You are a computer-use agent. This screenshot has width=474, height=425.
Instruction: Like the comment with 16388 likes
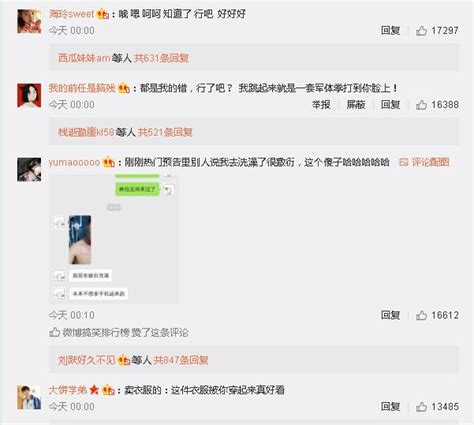[x=421, y=105]
